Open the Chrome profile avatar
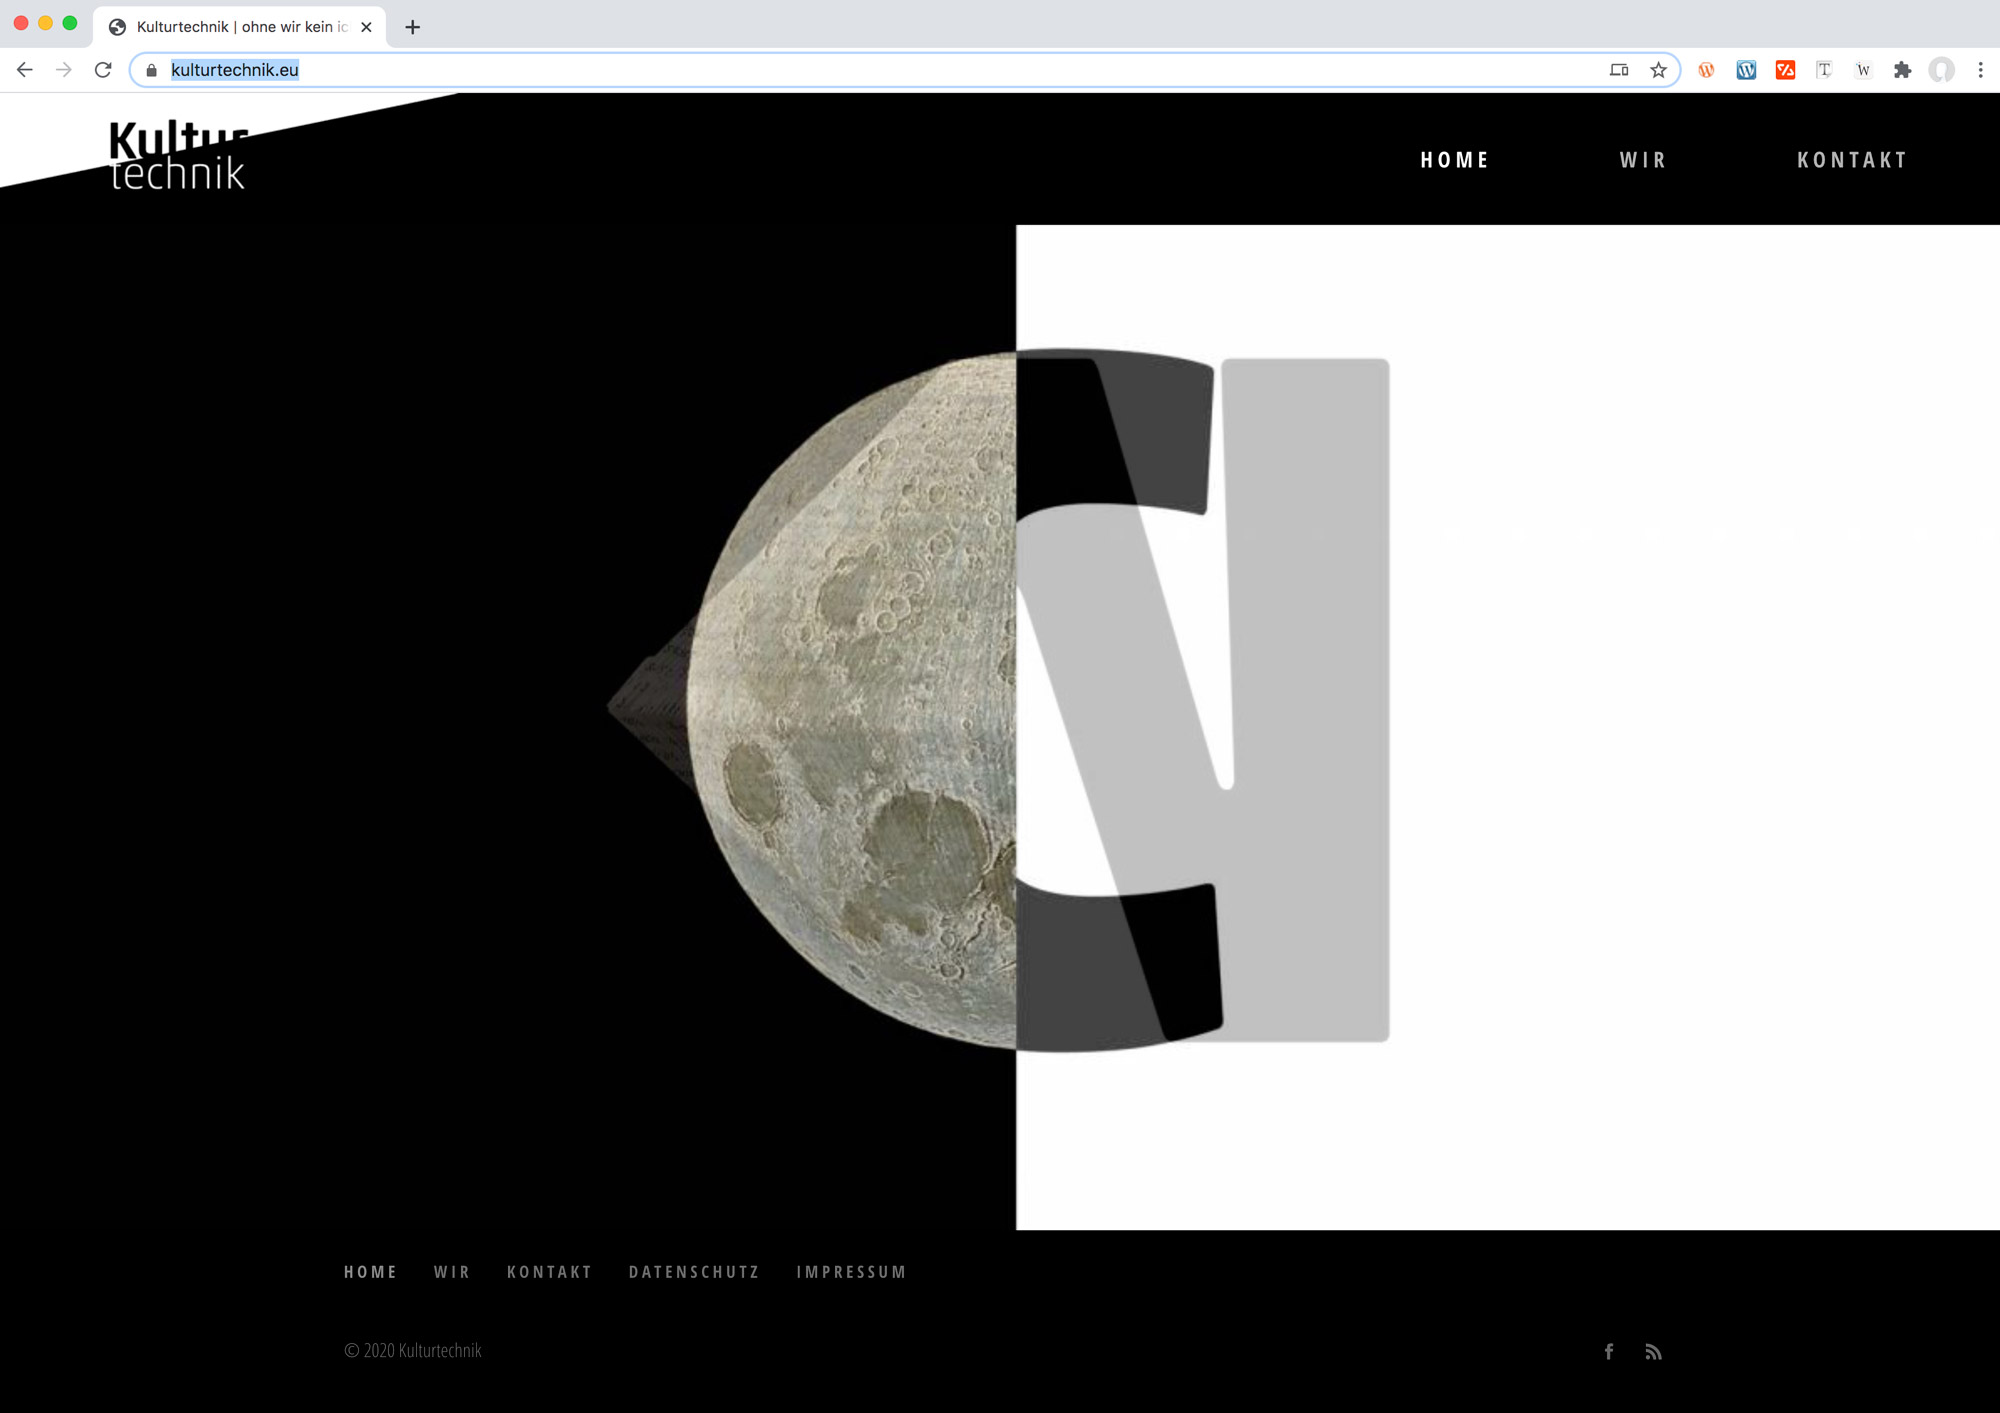The image size is (2000, 1413). 1941,70
